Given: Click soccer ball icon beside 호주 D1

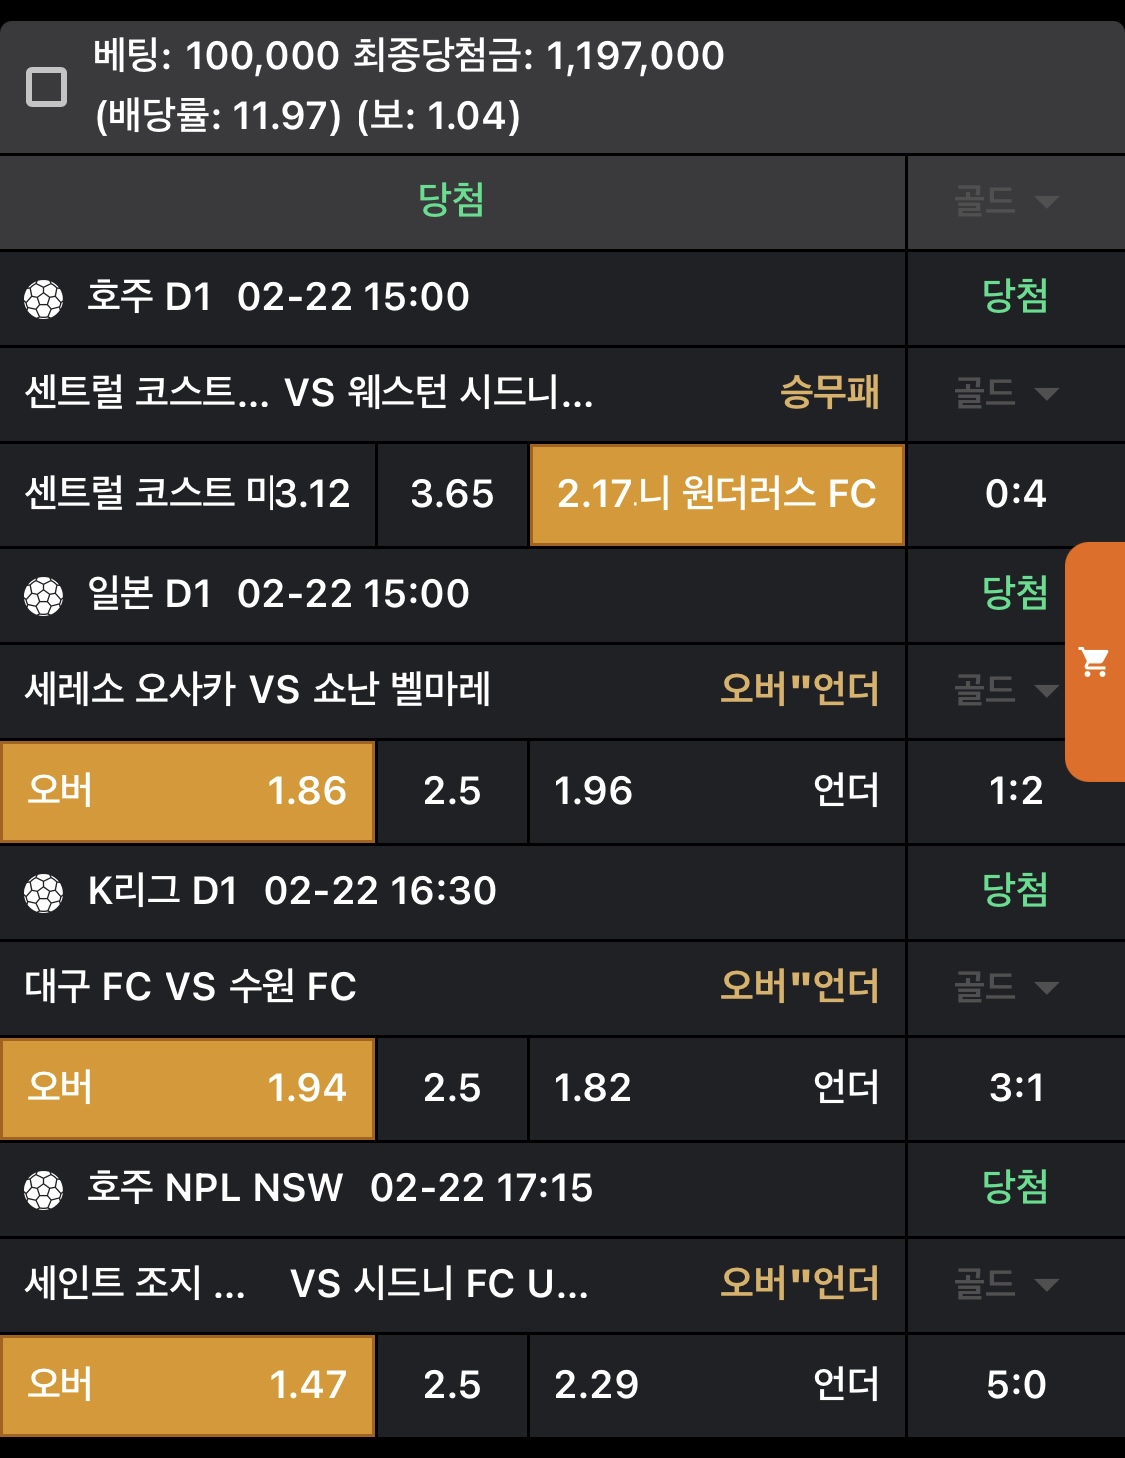Looking at the screenshot, I should point(43,298).
